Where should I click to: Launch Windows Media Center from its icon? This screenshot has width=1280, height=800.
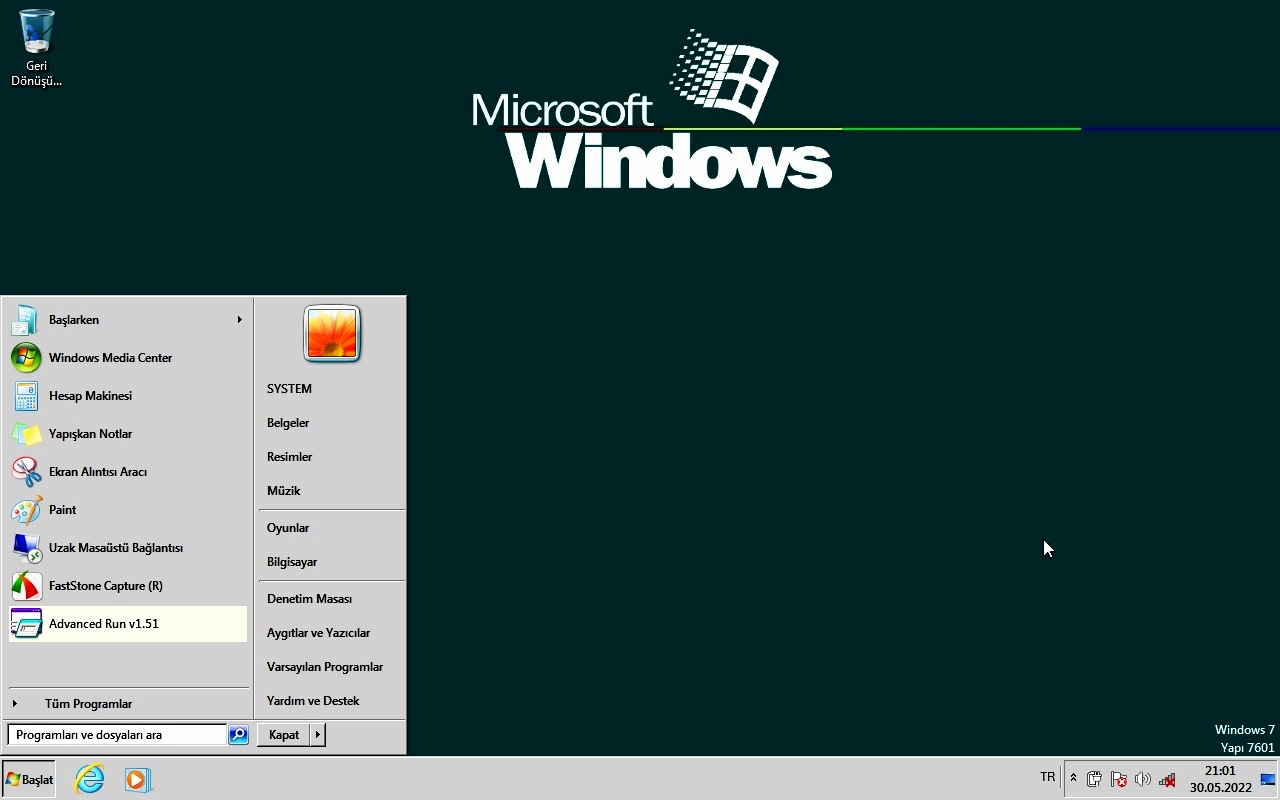point(26,358)
